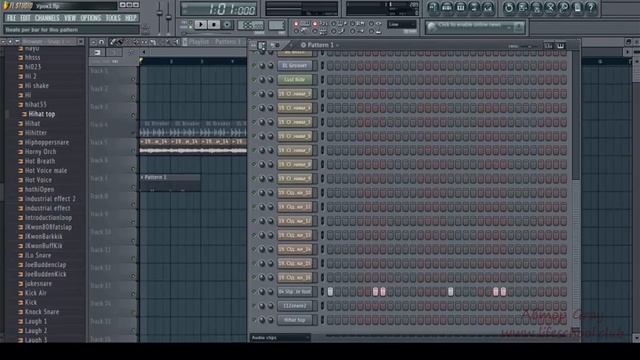The image size is (640, 360).
Task: Mute the BL Groover channel with its LED
Action: click(254, 65)
